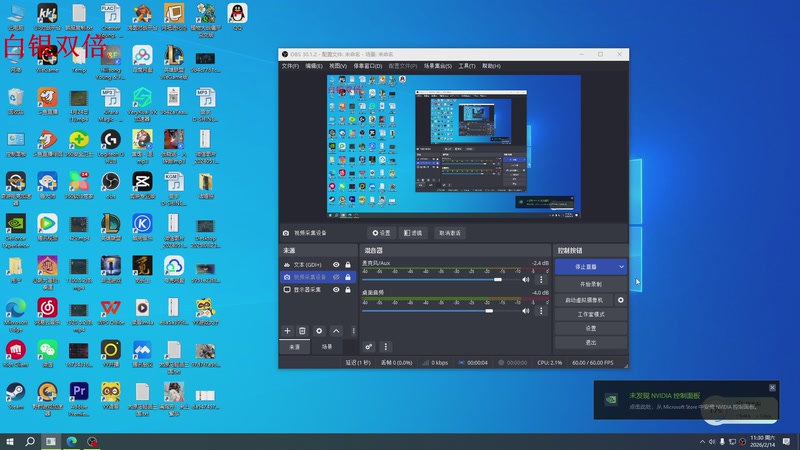This screenshot has width=800, height=450.
Task: Click 取消激活 on source toolbar
Action: point(450,233)
